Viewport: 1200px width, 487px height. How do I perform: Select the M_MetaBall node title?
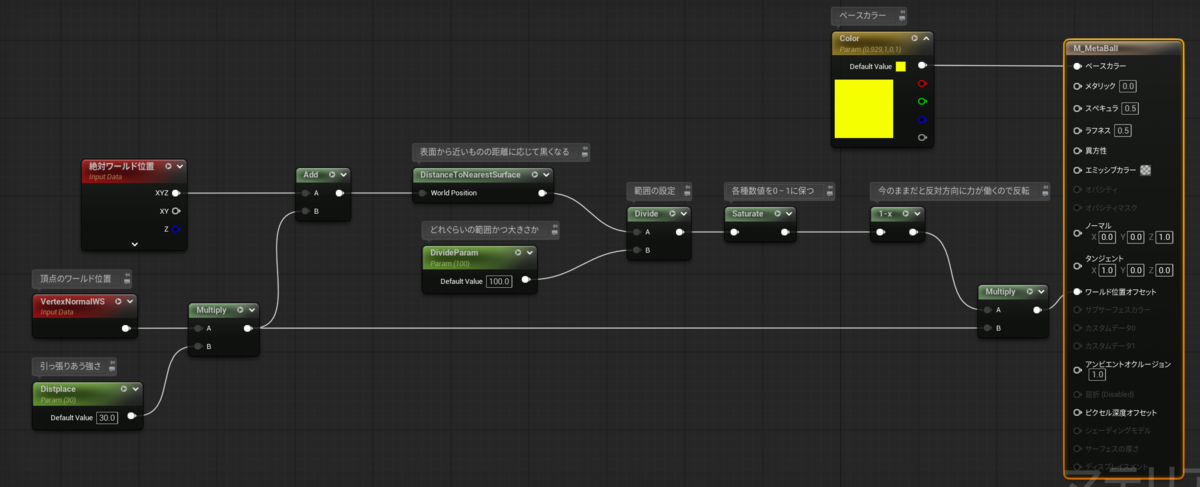[1094, 48]
